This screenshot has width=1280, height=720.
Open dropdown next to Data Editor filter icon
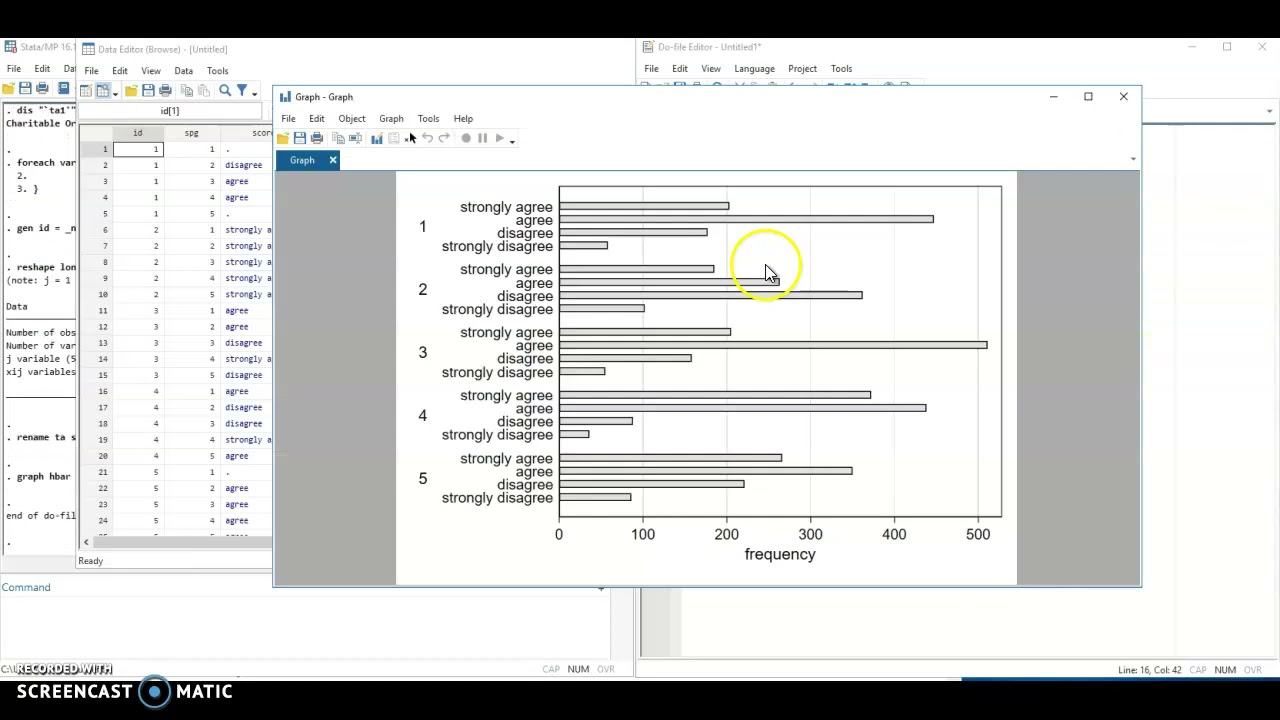(254, 94)
